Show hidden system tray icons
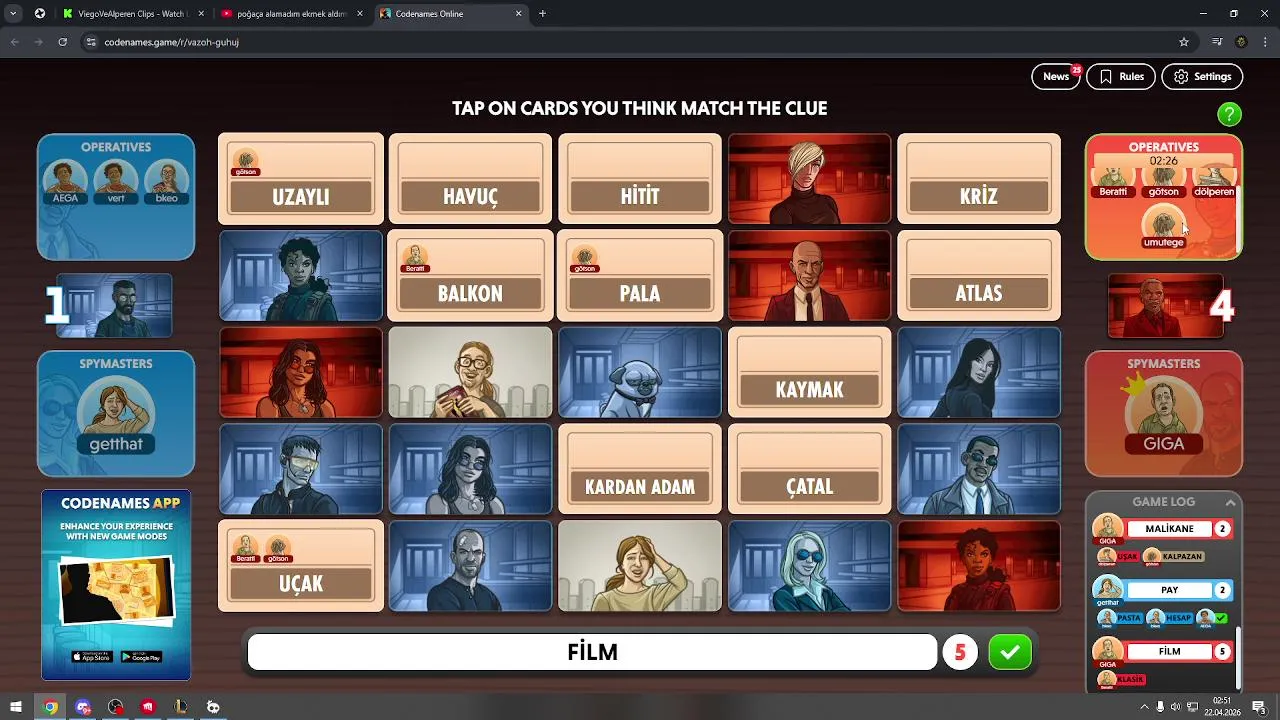 click(x=1144, y=707)
